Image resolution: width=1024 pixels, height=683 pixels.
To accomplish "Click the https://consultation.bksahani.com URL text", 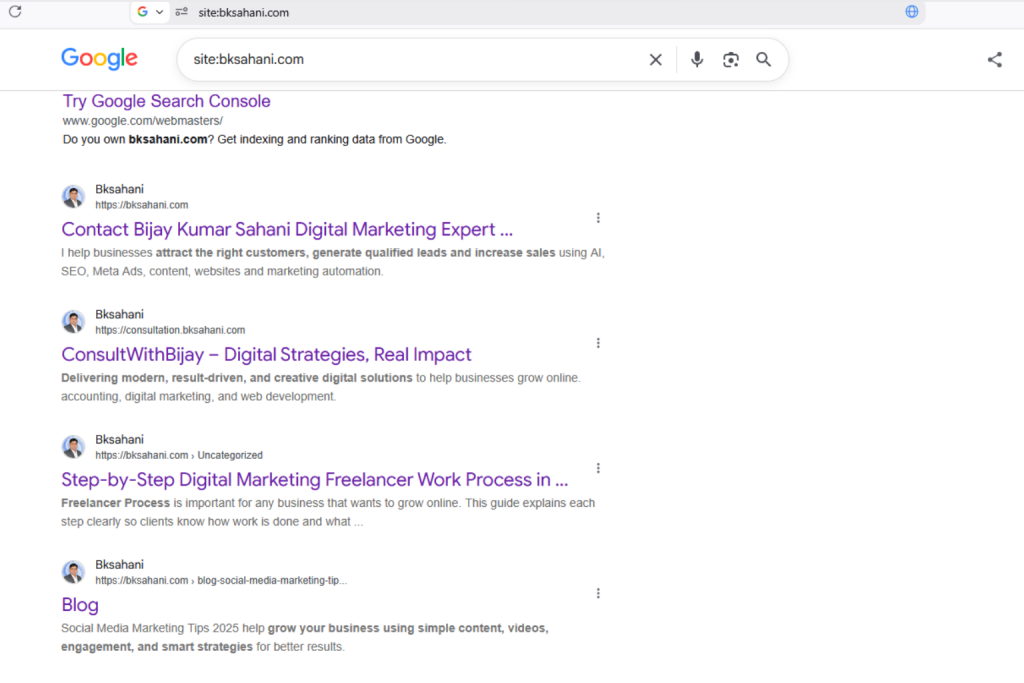I will [x=170, y=330].
